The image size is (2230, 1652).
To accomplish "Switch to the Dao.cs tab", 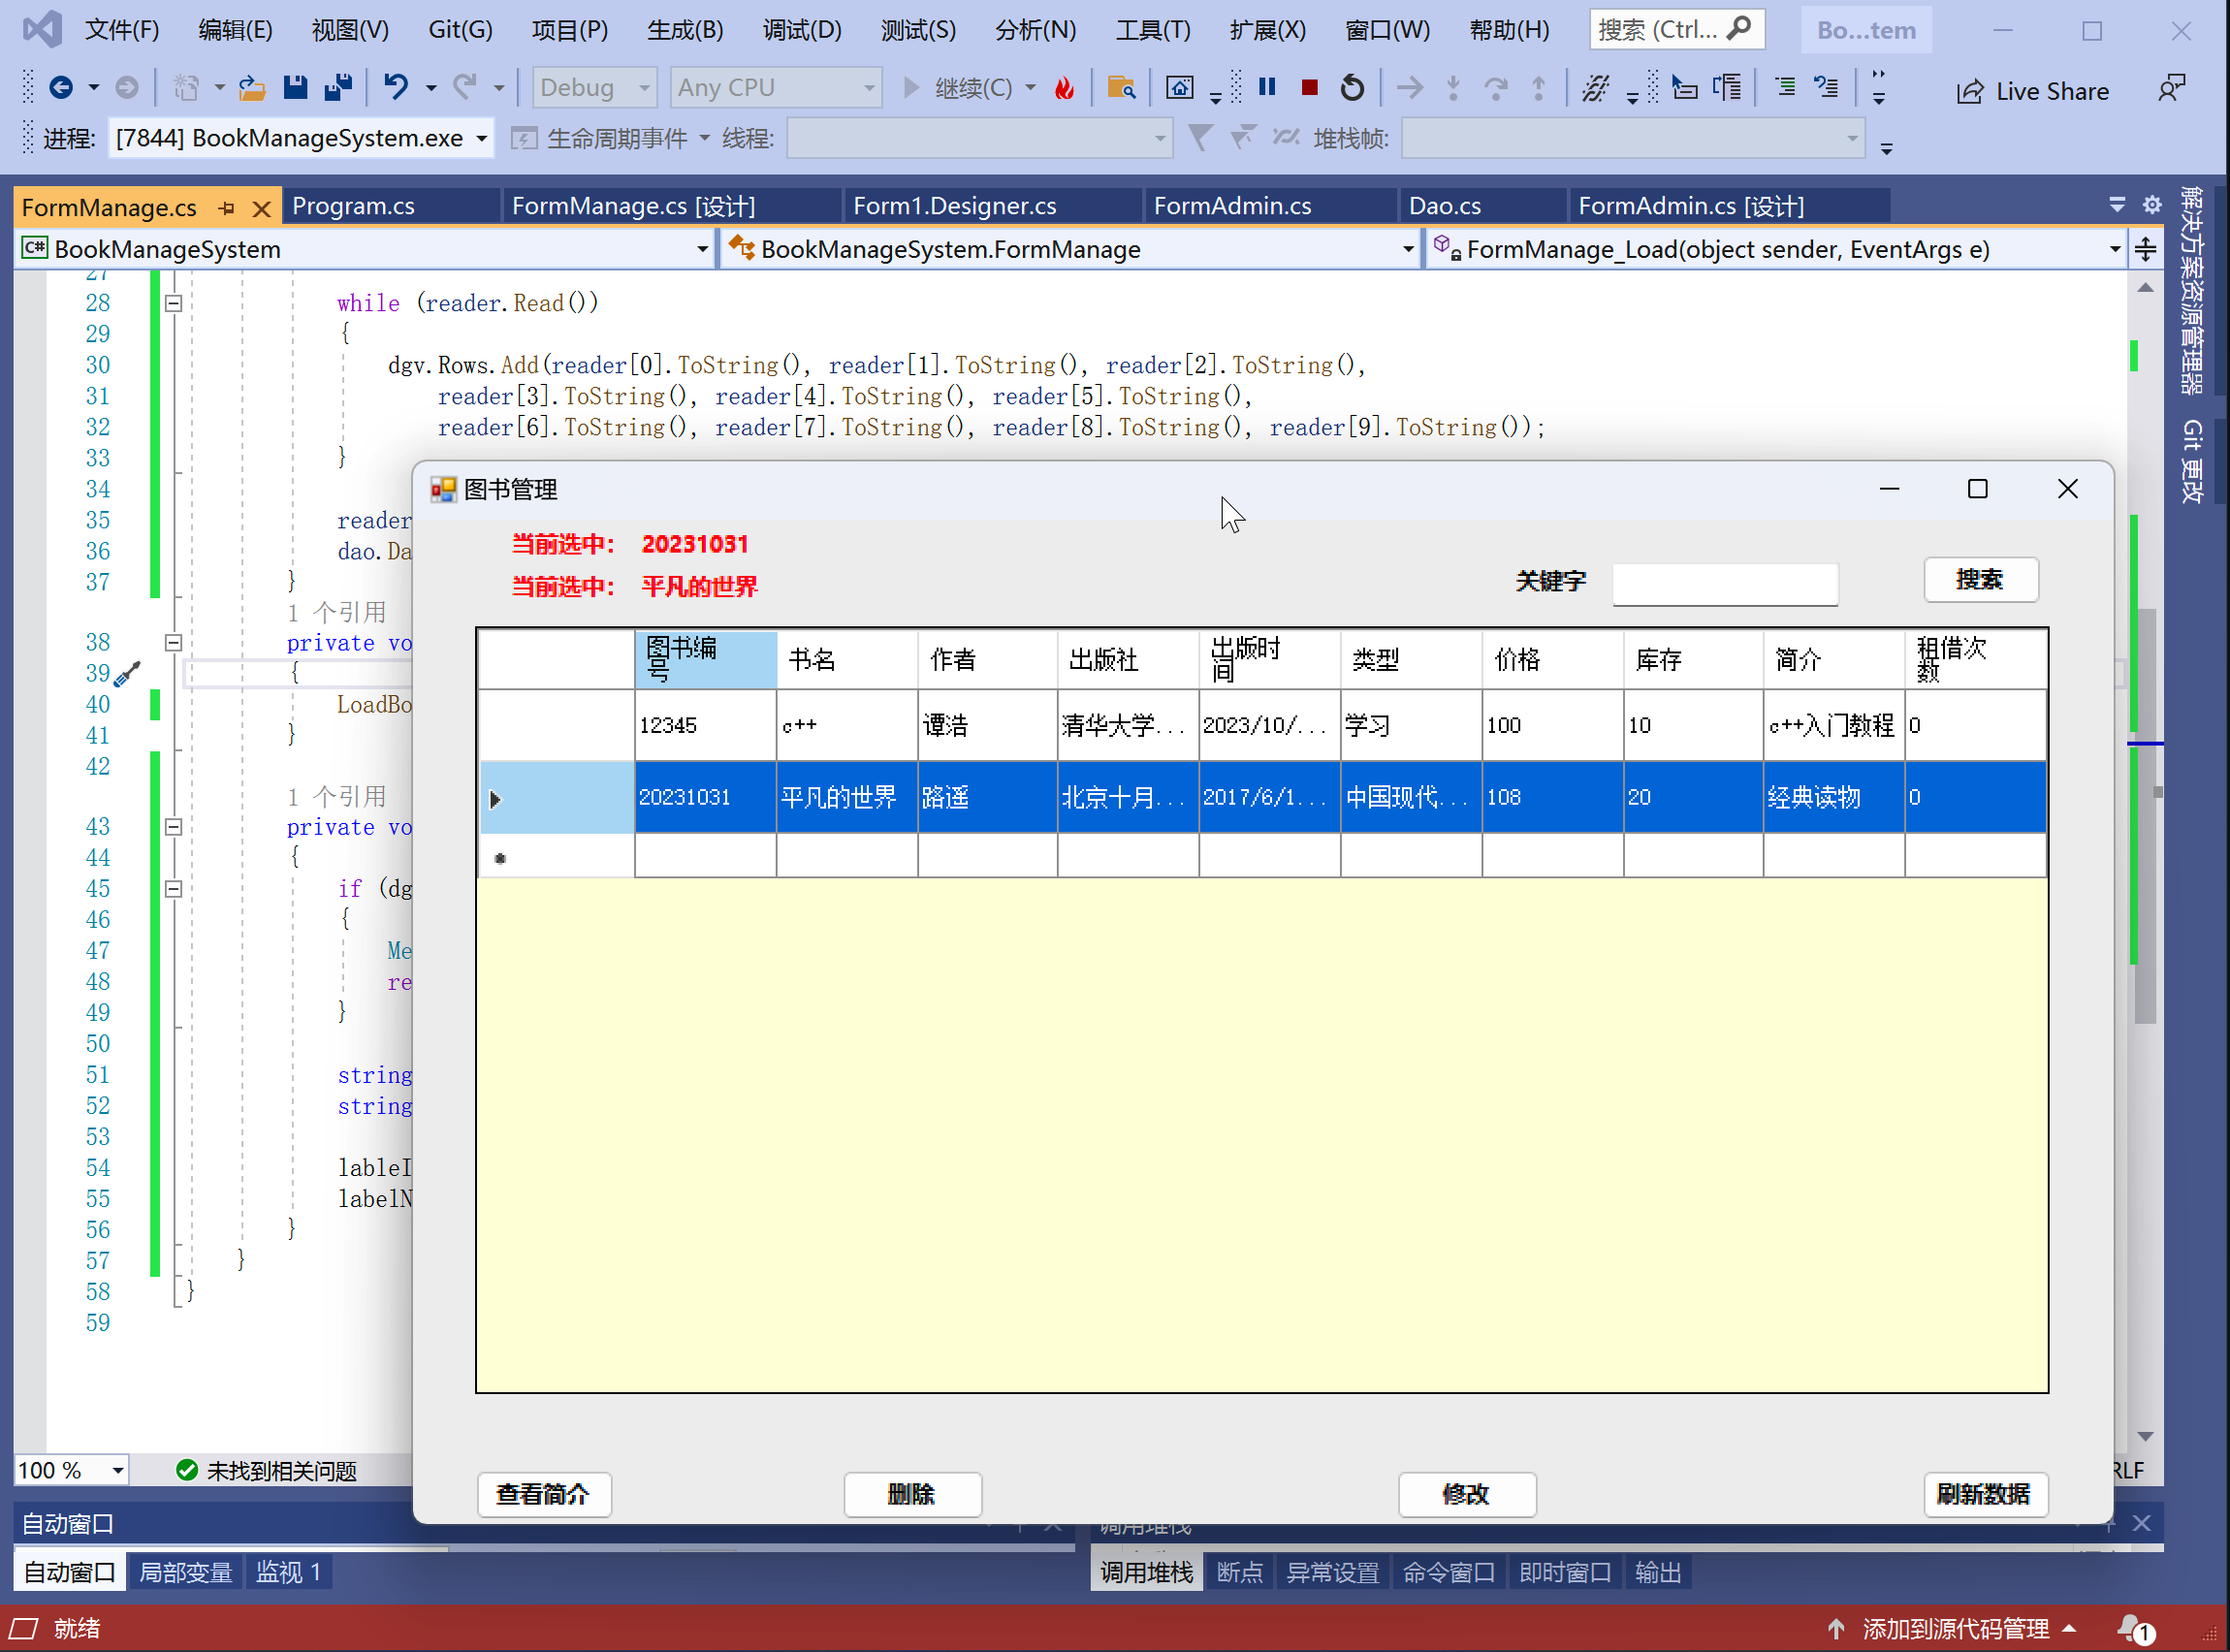I will (1444, 206).
